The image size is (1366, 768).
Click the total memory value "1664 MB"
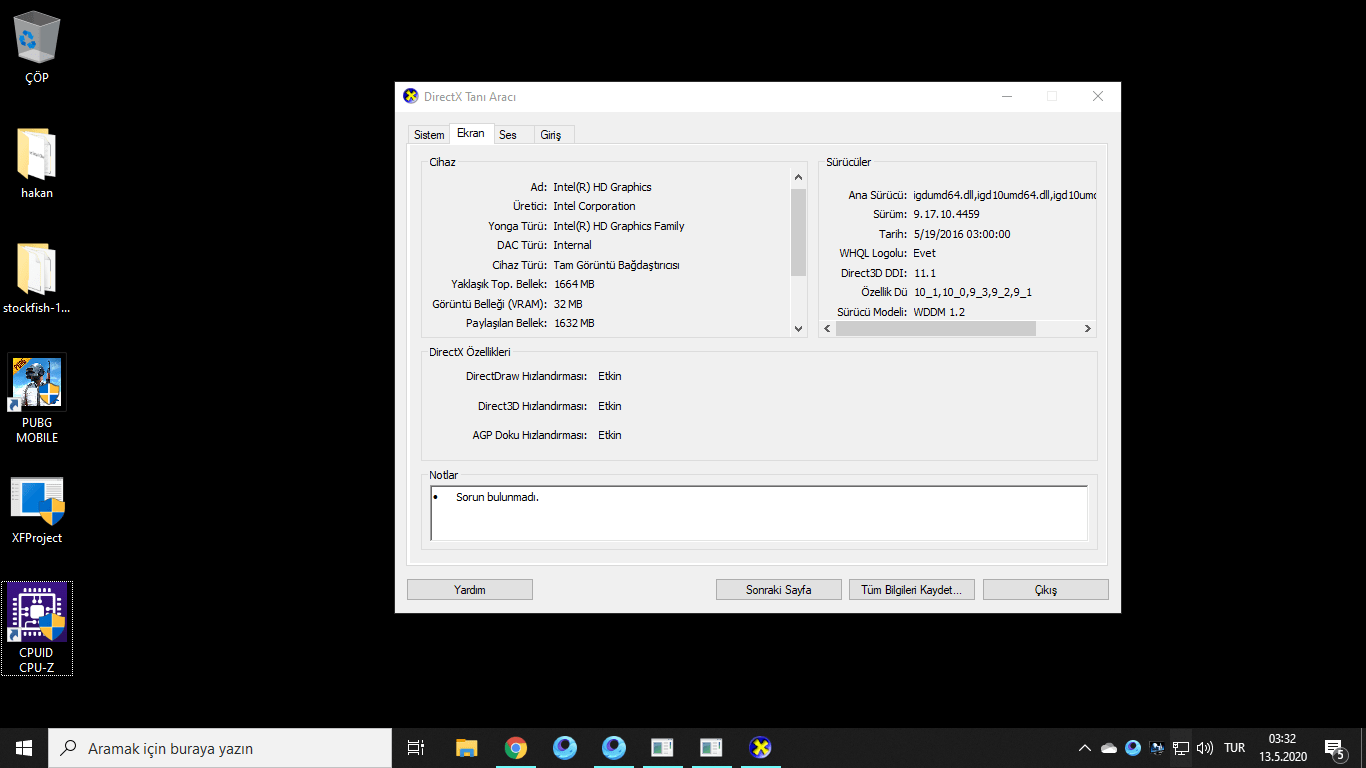(x=574, y=284)
